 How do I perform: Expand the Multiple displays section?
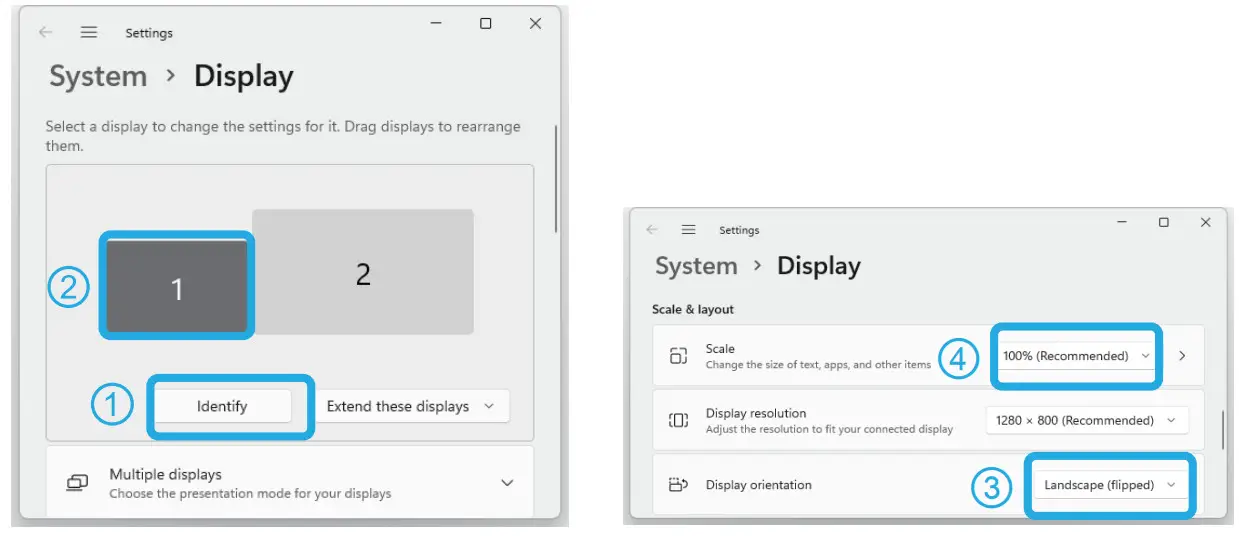coord(507,483)
